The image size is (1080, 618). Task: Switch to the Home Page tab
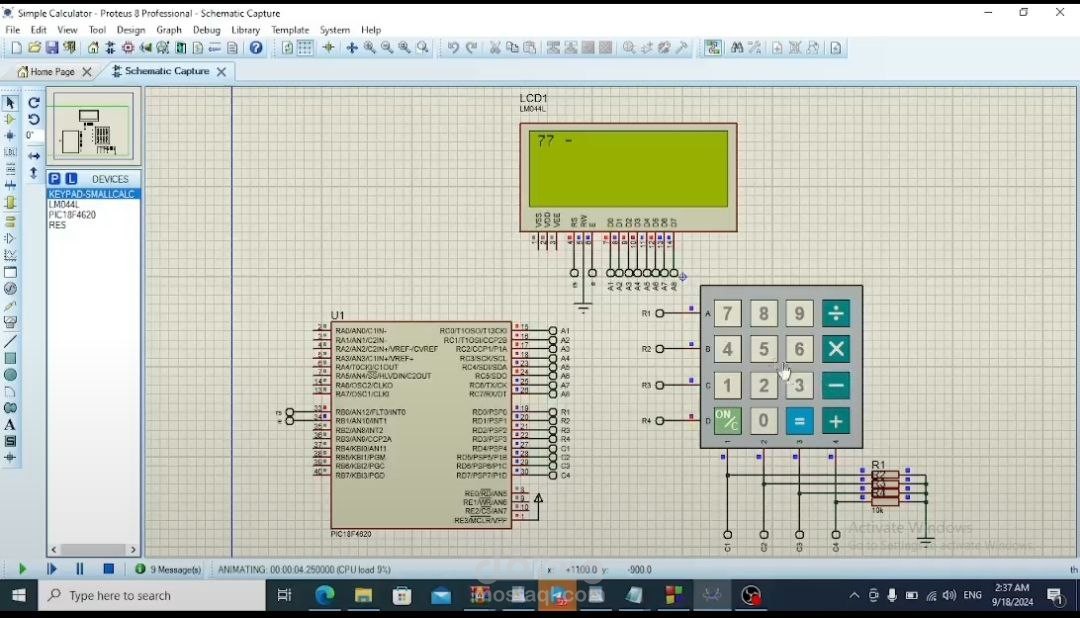pyautogui.click(x=52, y=71)
